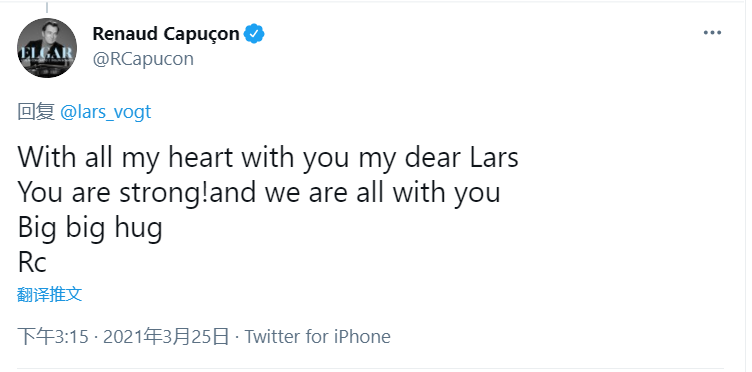Click the thread connector line above the avatar
Viewport: 752px width, 372px height.
point(47,7)
